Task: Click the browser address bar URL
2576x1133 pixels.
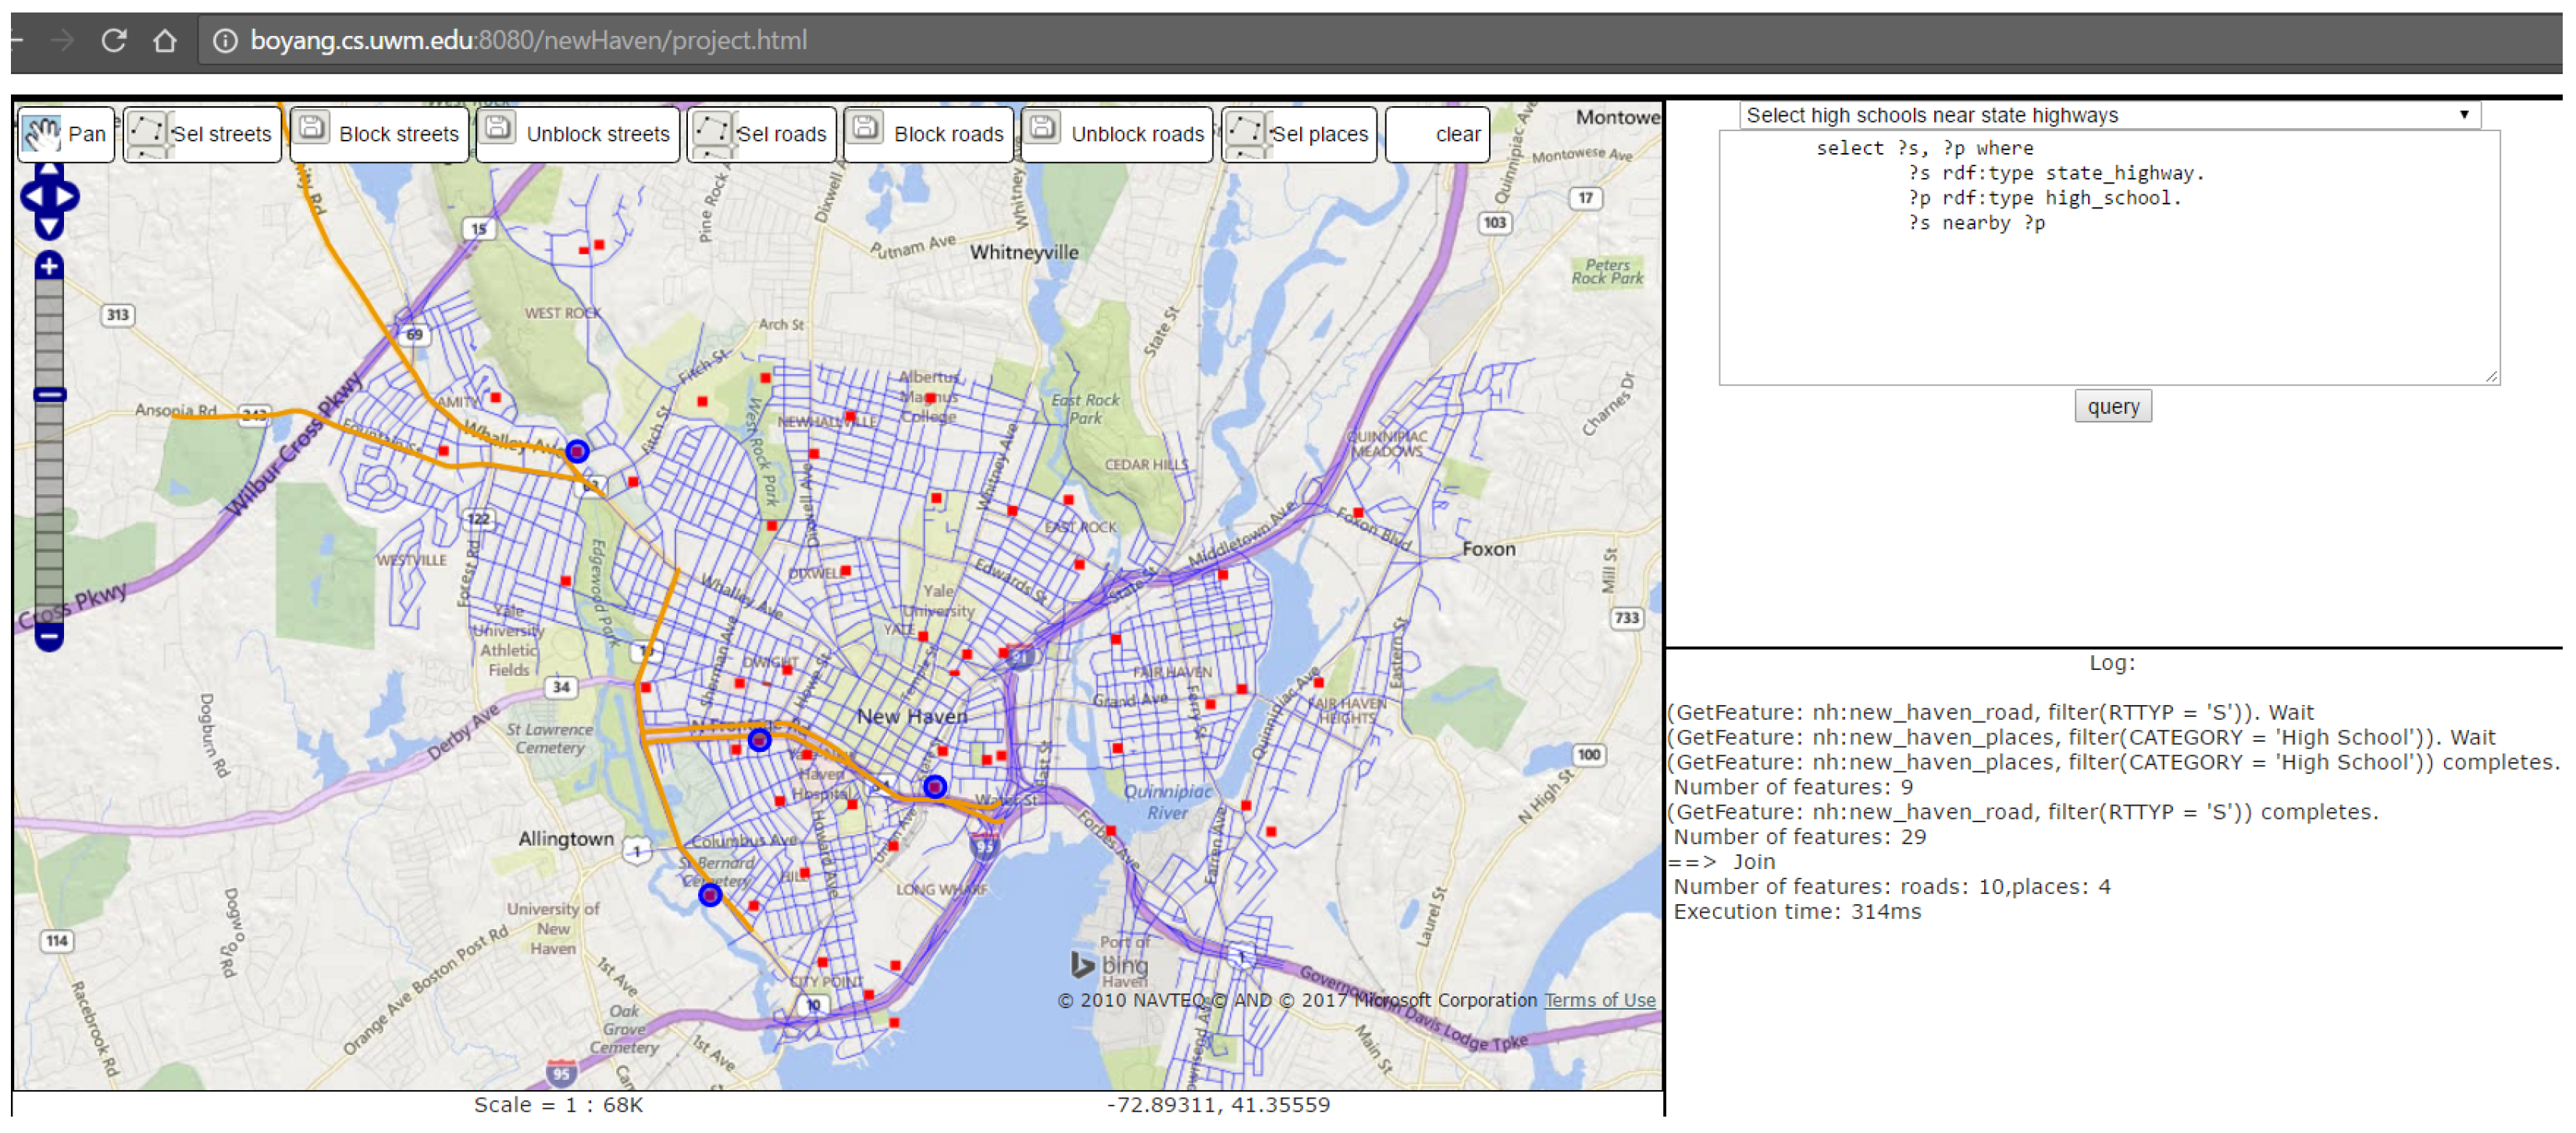Action: tap(528, 41)
